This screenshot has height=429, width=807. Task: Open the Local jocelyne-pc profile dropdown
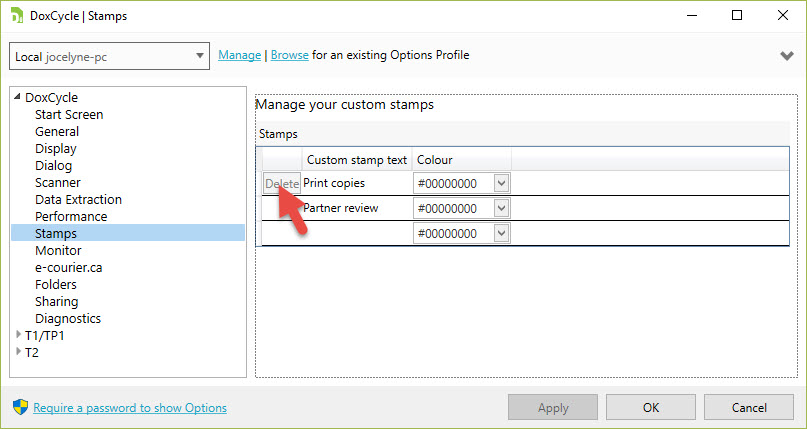(x=110, y=56)
